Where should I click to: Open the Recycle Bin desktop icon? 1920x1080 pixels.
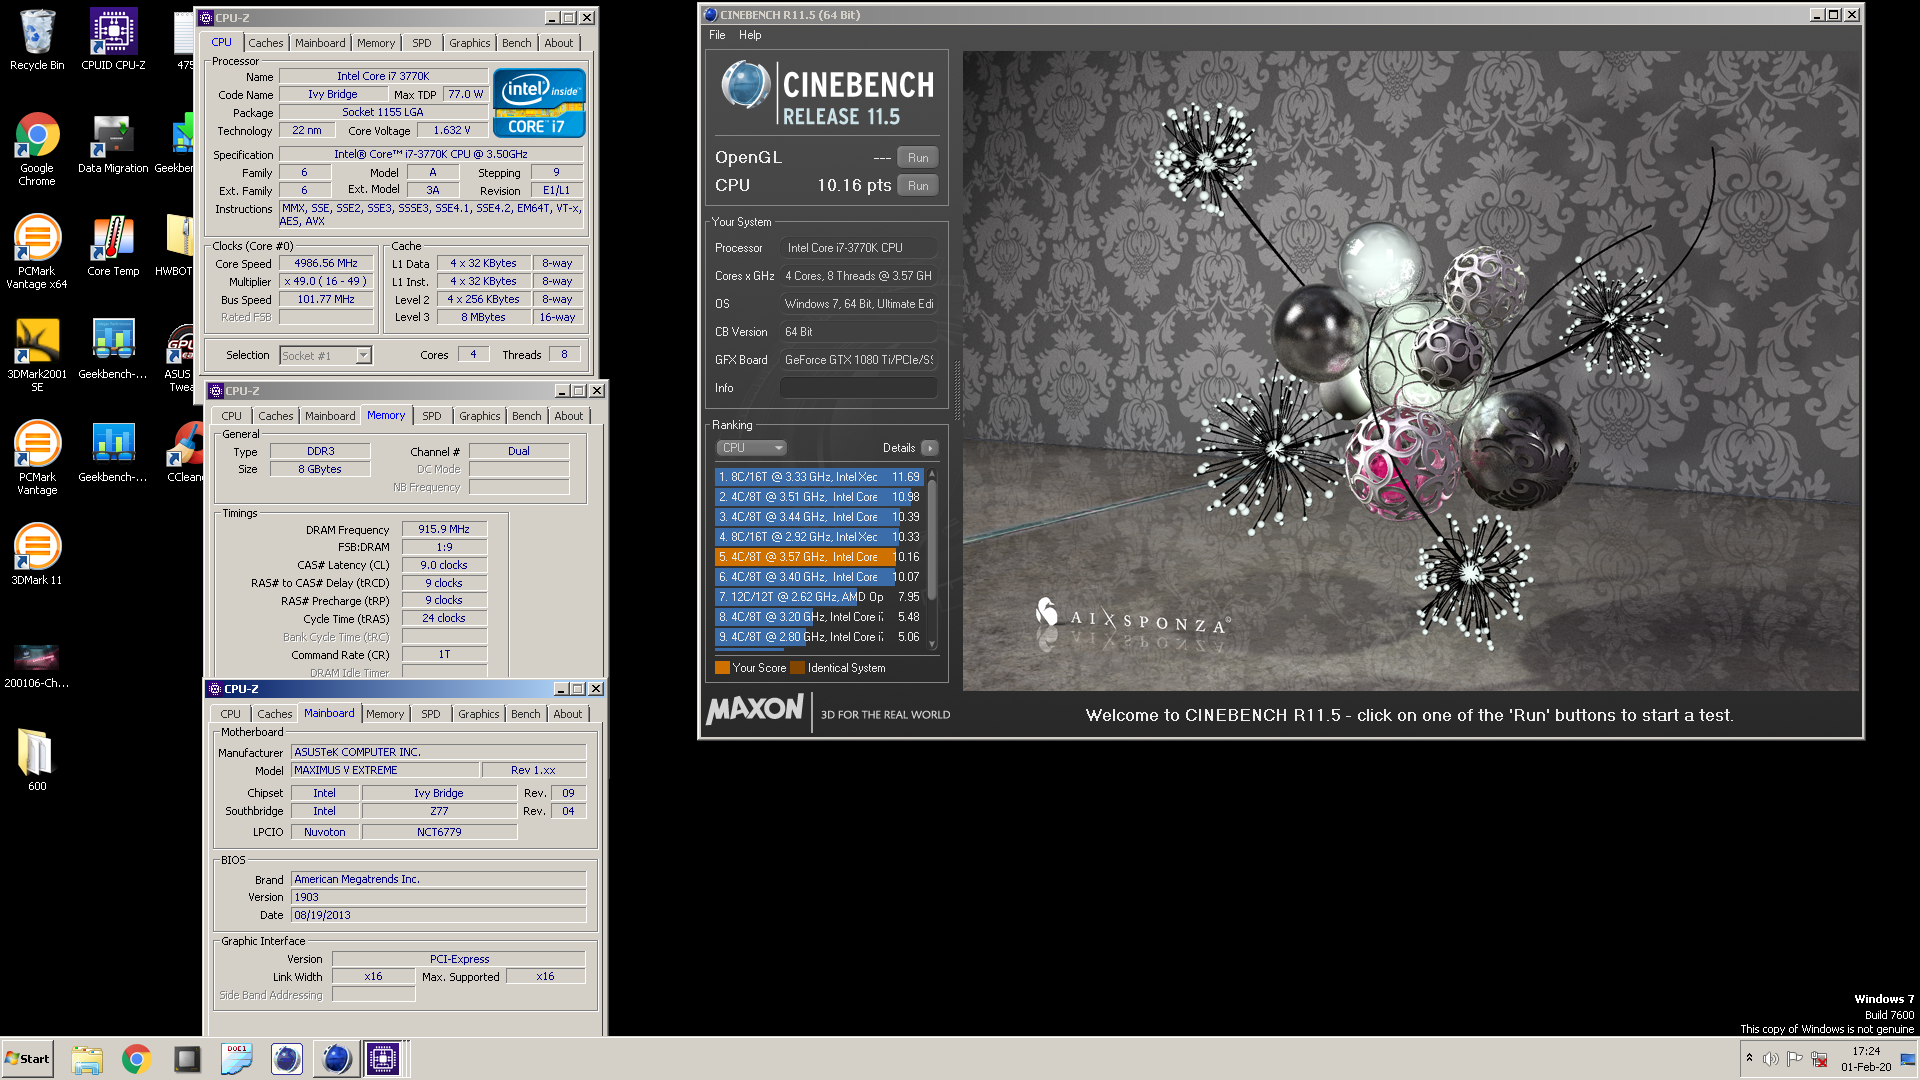[x=37, y=40]
